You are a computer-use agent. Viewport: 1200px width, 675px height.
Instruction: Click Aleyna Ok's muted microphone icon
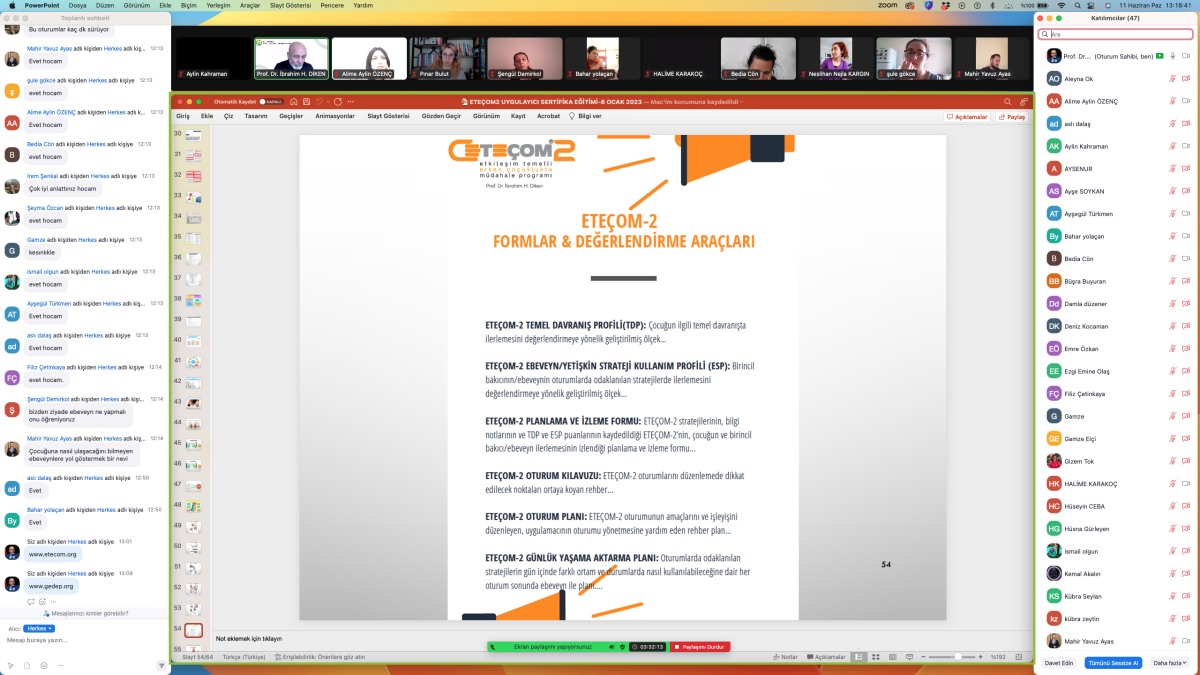1172,78
